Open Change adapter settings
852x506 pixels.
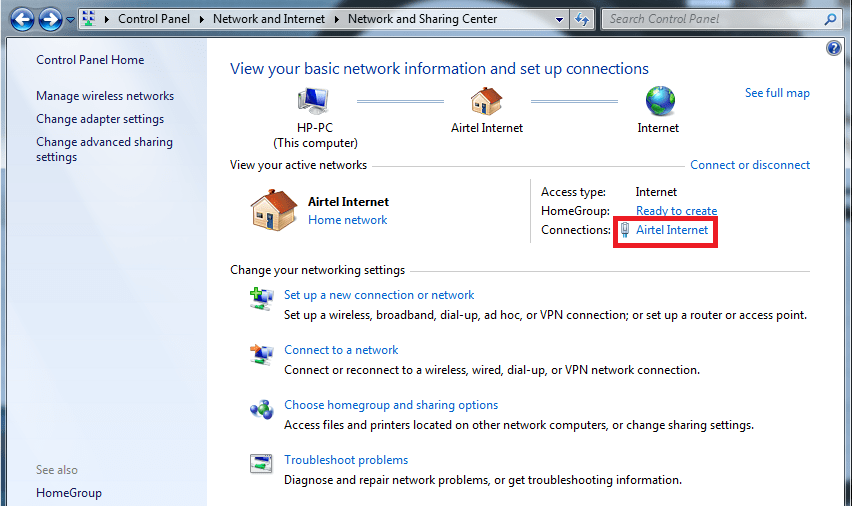[x=100, y=119]
